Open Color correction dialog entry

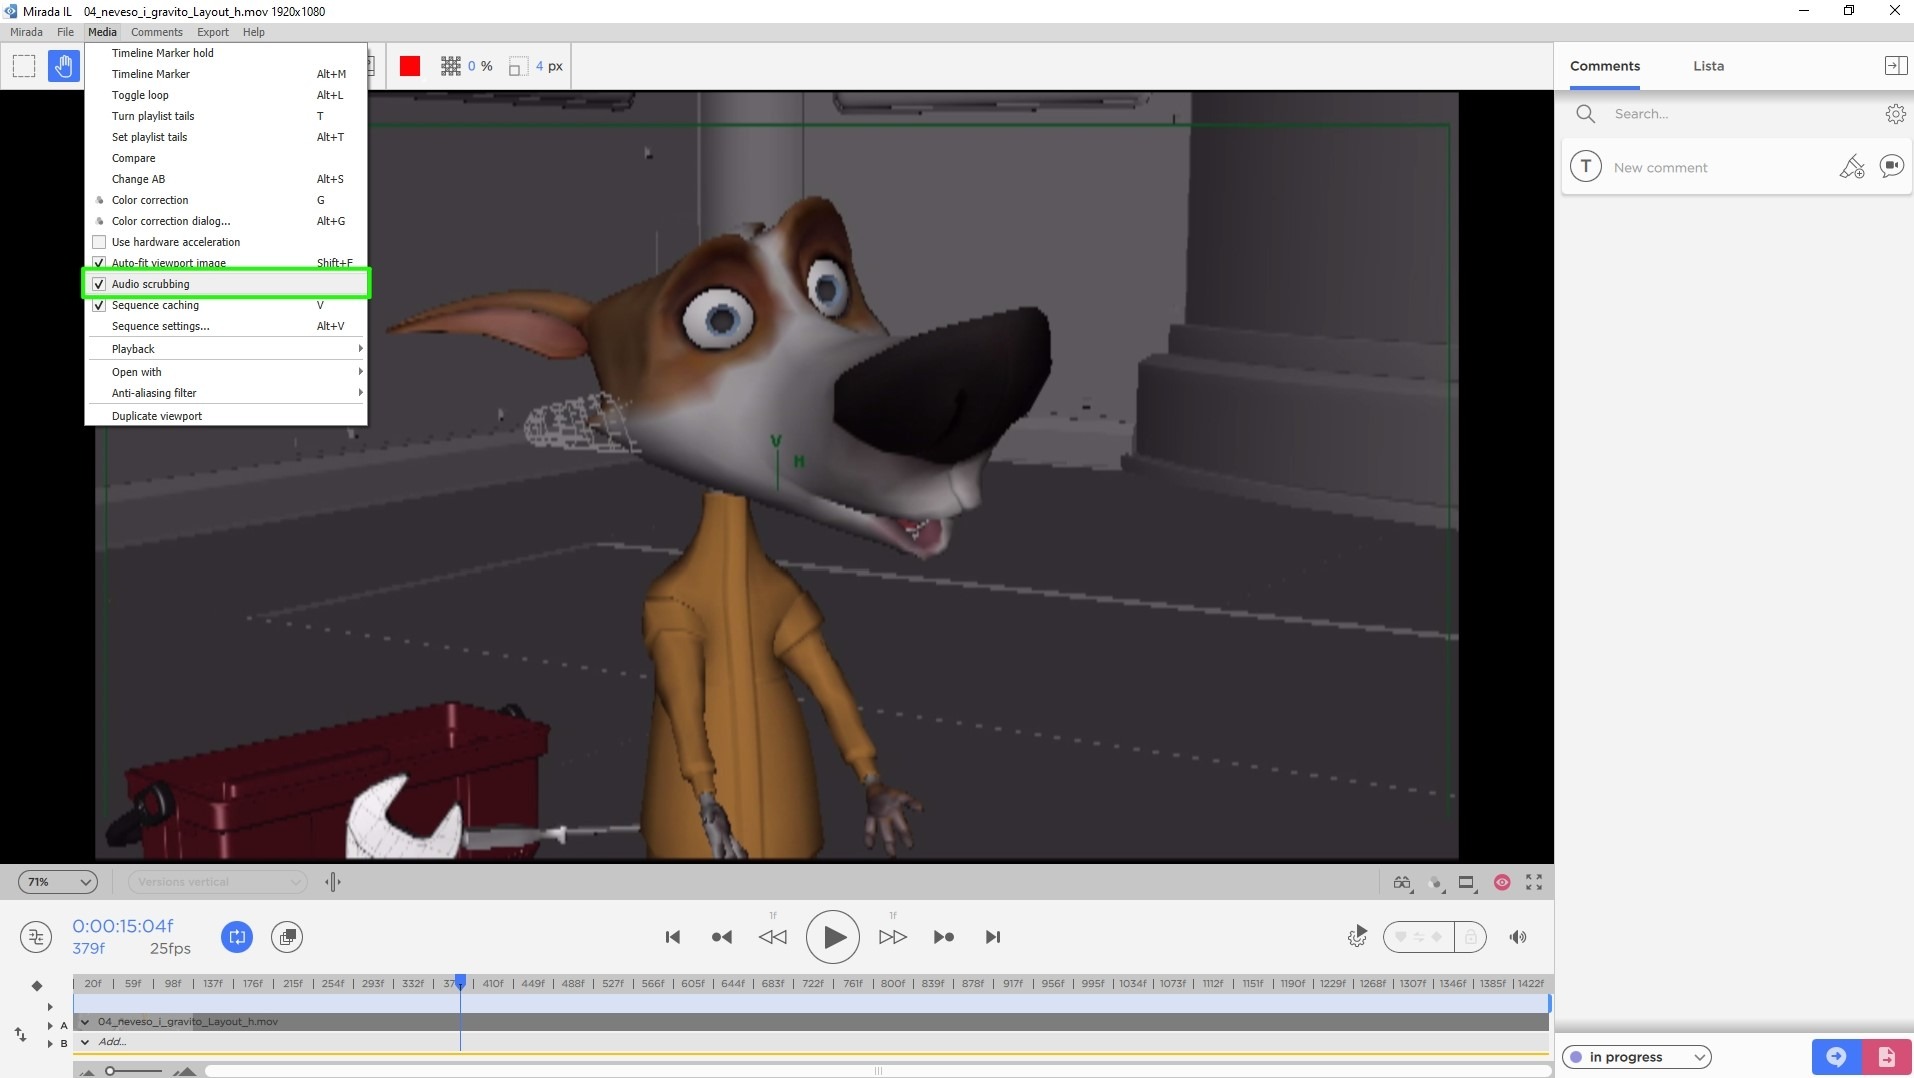point(226,221)
